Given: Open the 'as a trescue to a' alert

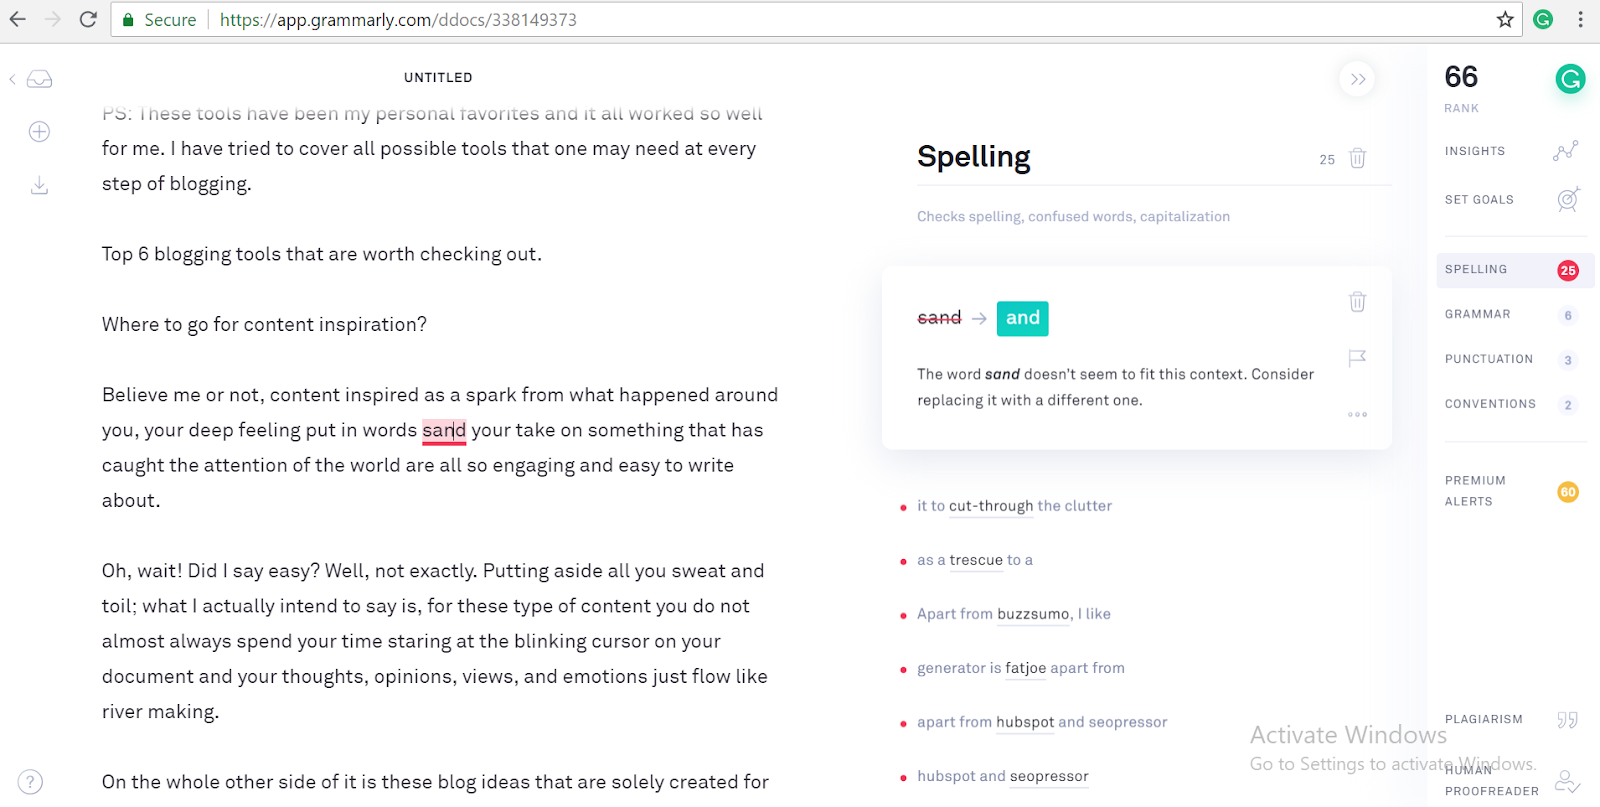Looking at the screenshot, I should pos(974,560).
